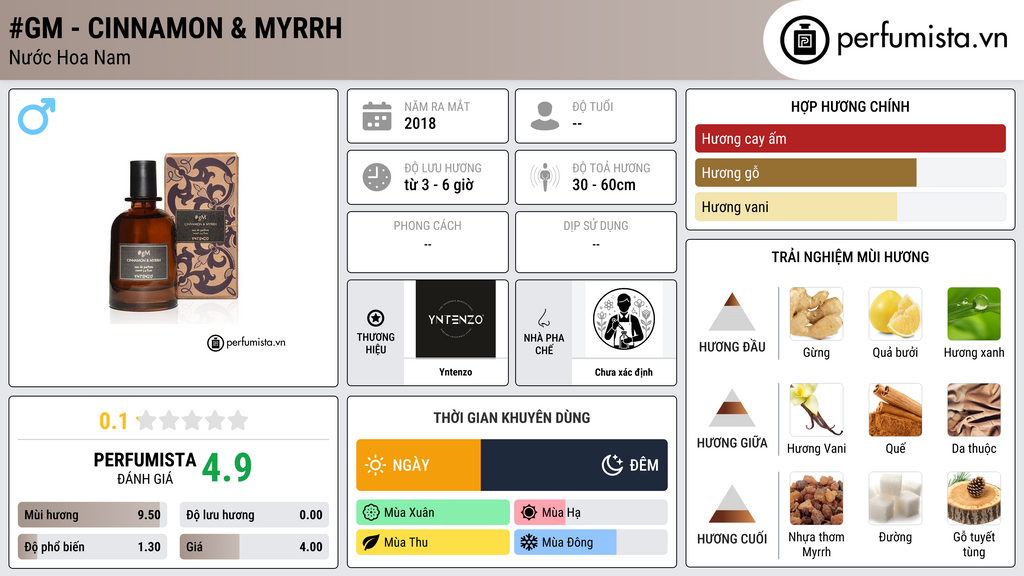Click the perfume bottle product photo
Viewport: 1024px width, 576px height.
point(174,238)
